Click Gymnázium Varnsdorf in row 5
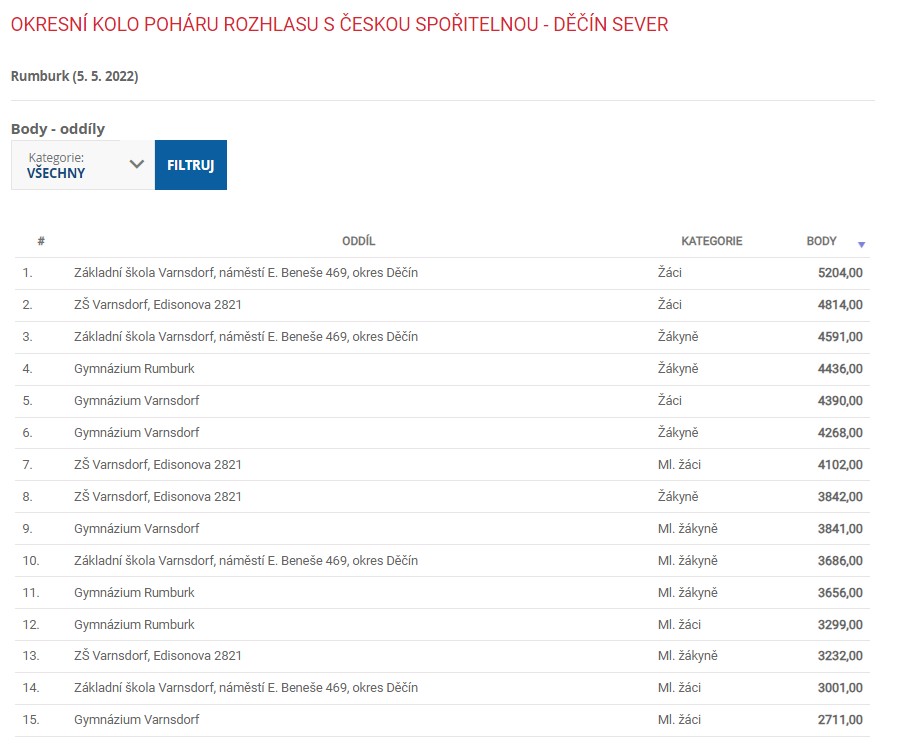This screenshot has height=754, width=900. 136,401
